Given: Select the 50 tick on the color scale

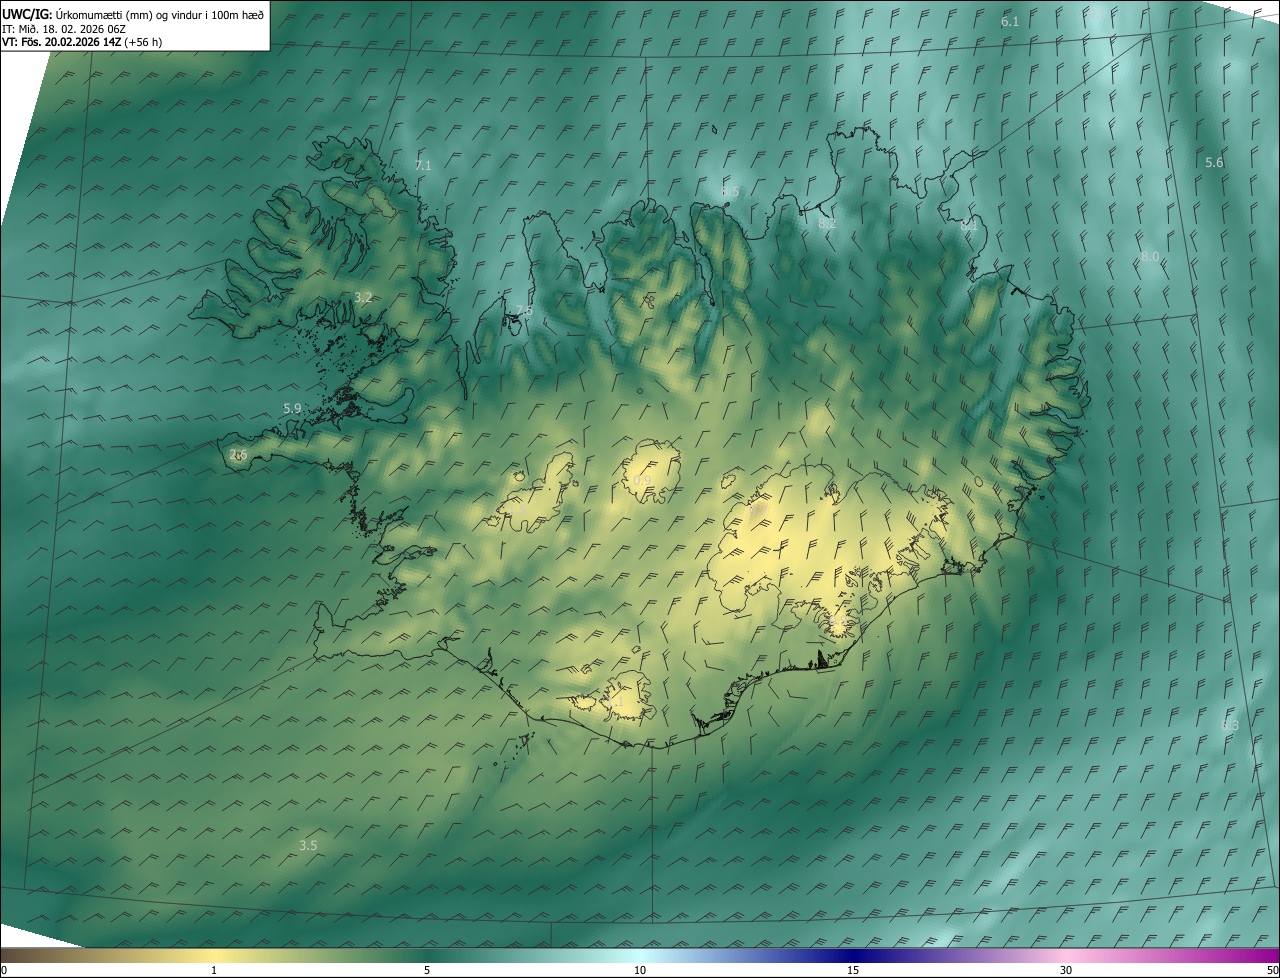Looking at the screenshot, I should [x=1273, y=971].
